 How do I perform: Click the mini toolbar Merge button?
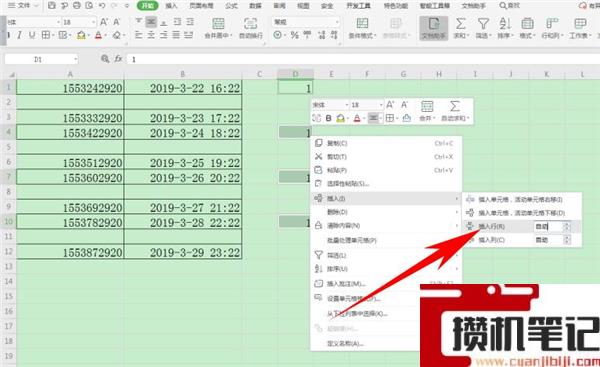point(427,111)
